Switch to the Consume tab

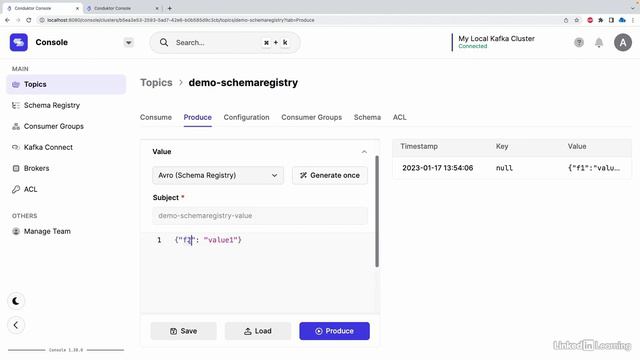click(156, 118)
